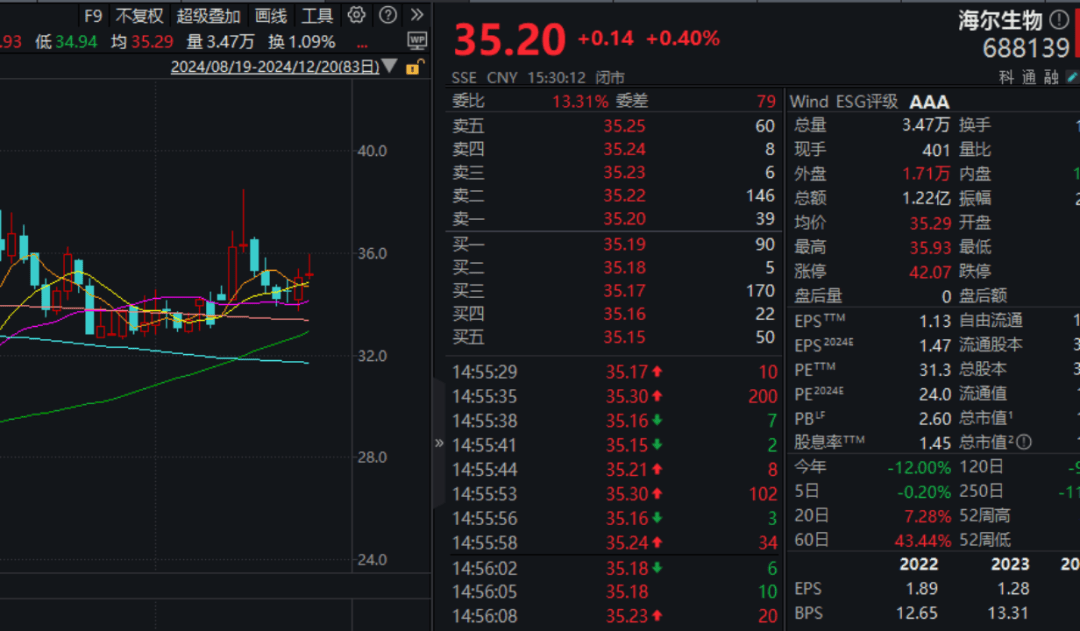Toggle 超级叠加 overlay mode
Viewport: 1080px width, 631px height.
[207, 15]
